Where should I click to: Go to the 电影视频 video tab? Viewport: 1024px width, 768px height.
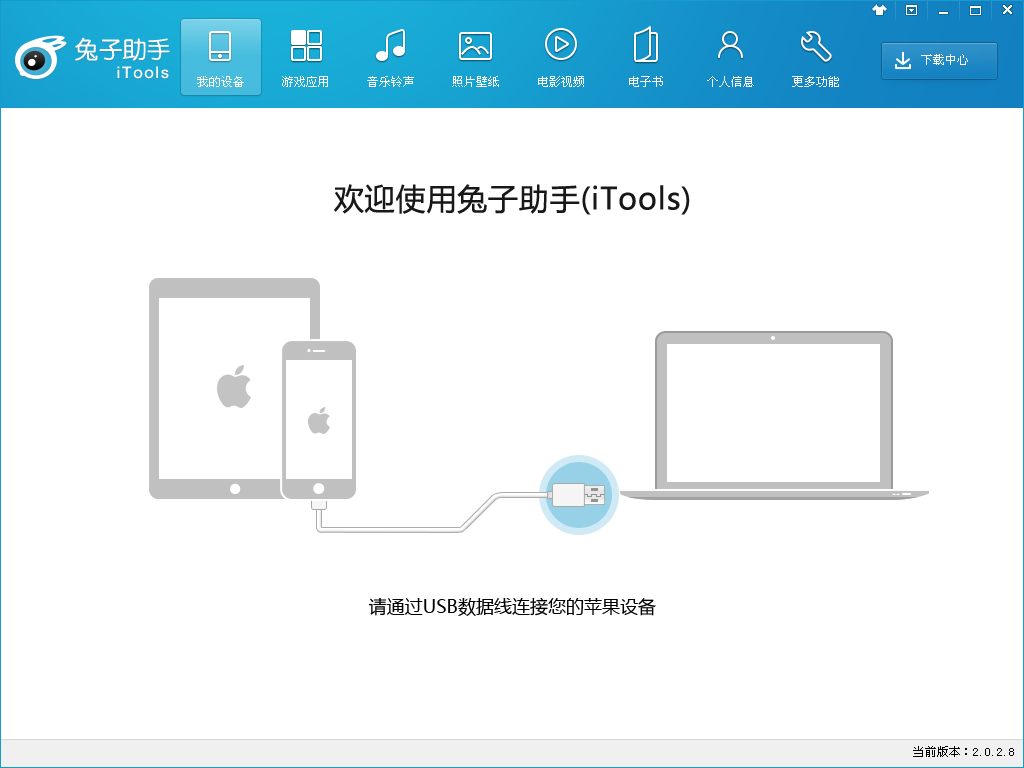[x=560, y=57]
